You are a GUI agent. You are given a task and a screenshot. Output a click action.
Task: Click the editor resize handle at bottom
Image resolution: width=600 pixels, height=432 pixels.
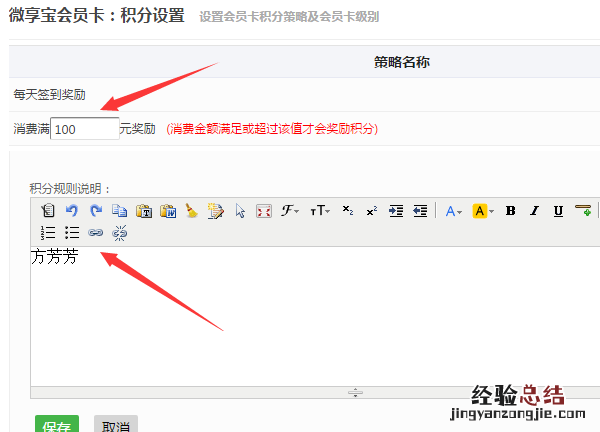(x=355, y=392)
